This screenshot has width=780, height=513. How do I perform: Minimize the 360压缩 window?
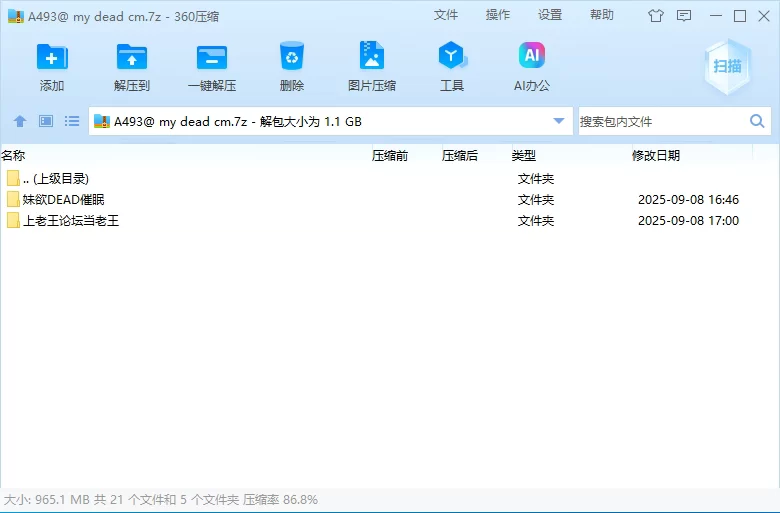pyautogui.click(x=716, y=16)
